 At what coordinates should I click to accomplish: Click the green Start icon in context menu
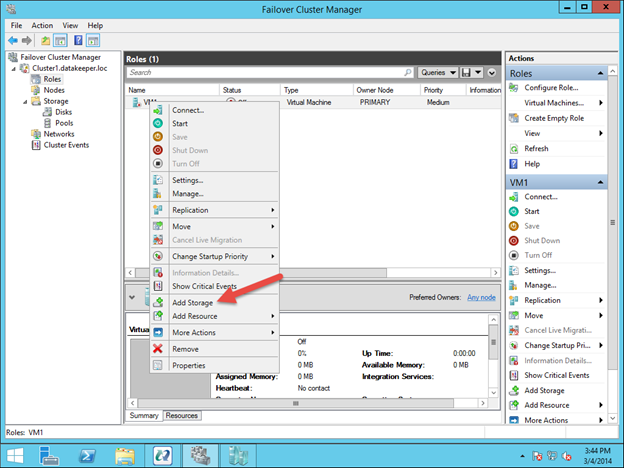(157, 125)
